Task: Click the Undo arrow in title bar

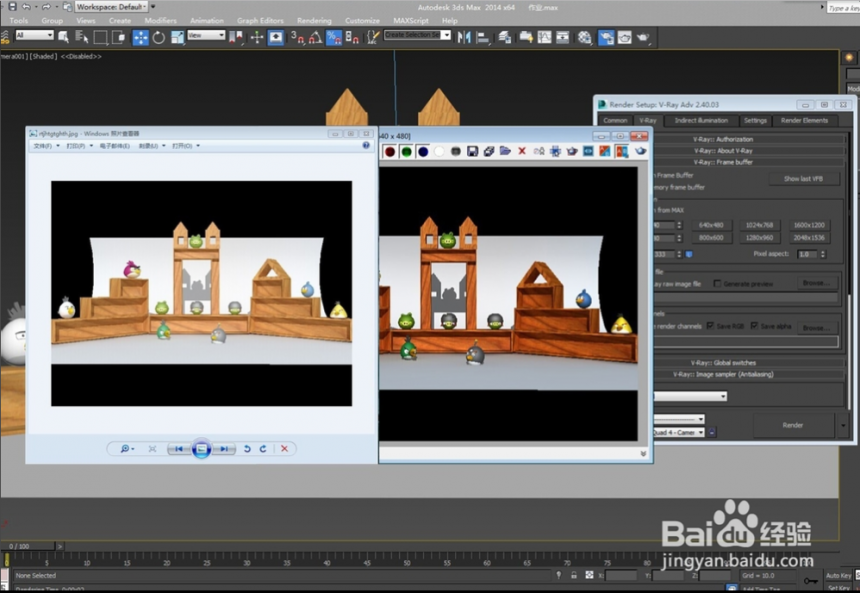Action: click(26, 7)
